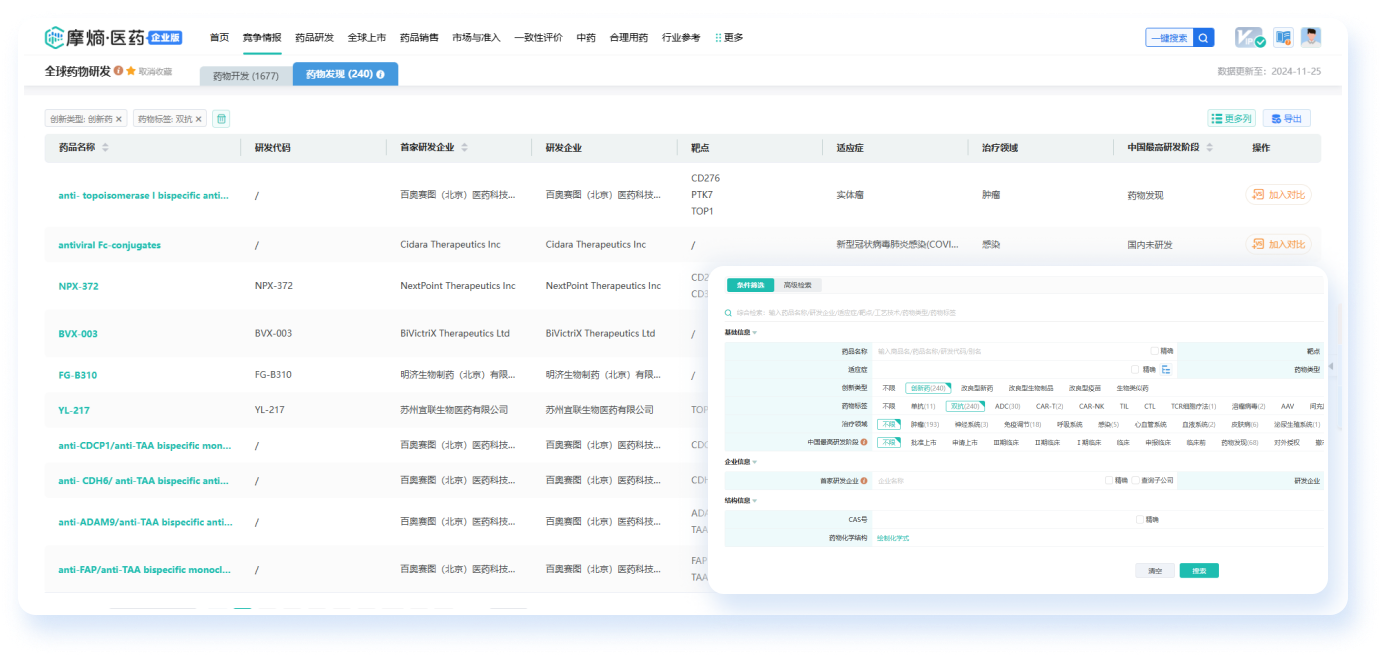Check 精确 box for 药品名称
Image resolution: width=1381 pixels, height=656 pixels.
click(1155, 351)
